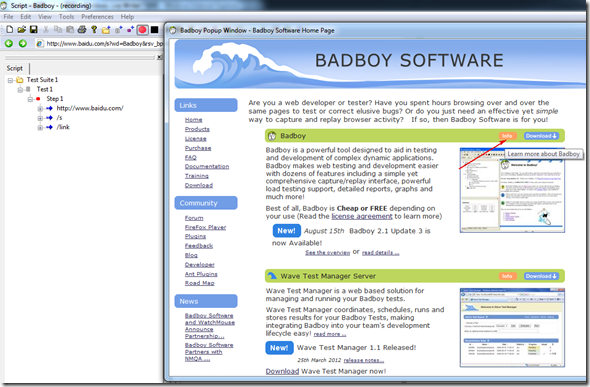The height and width of the screenshot is (387, 590).
Task: Save the script with the floppy icon
Action: point(33,29)
